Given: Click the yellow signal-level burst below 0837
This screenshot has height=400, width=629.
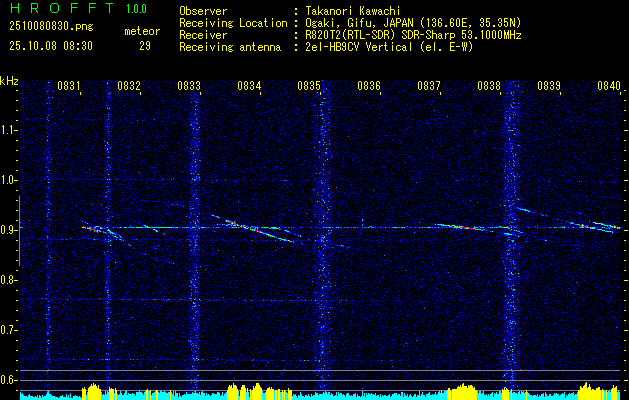Looking at the screenshot, I should pos(462,392).
